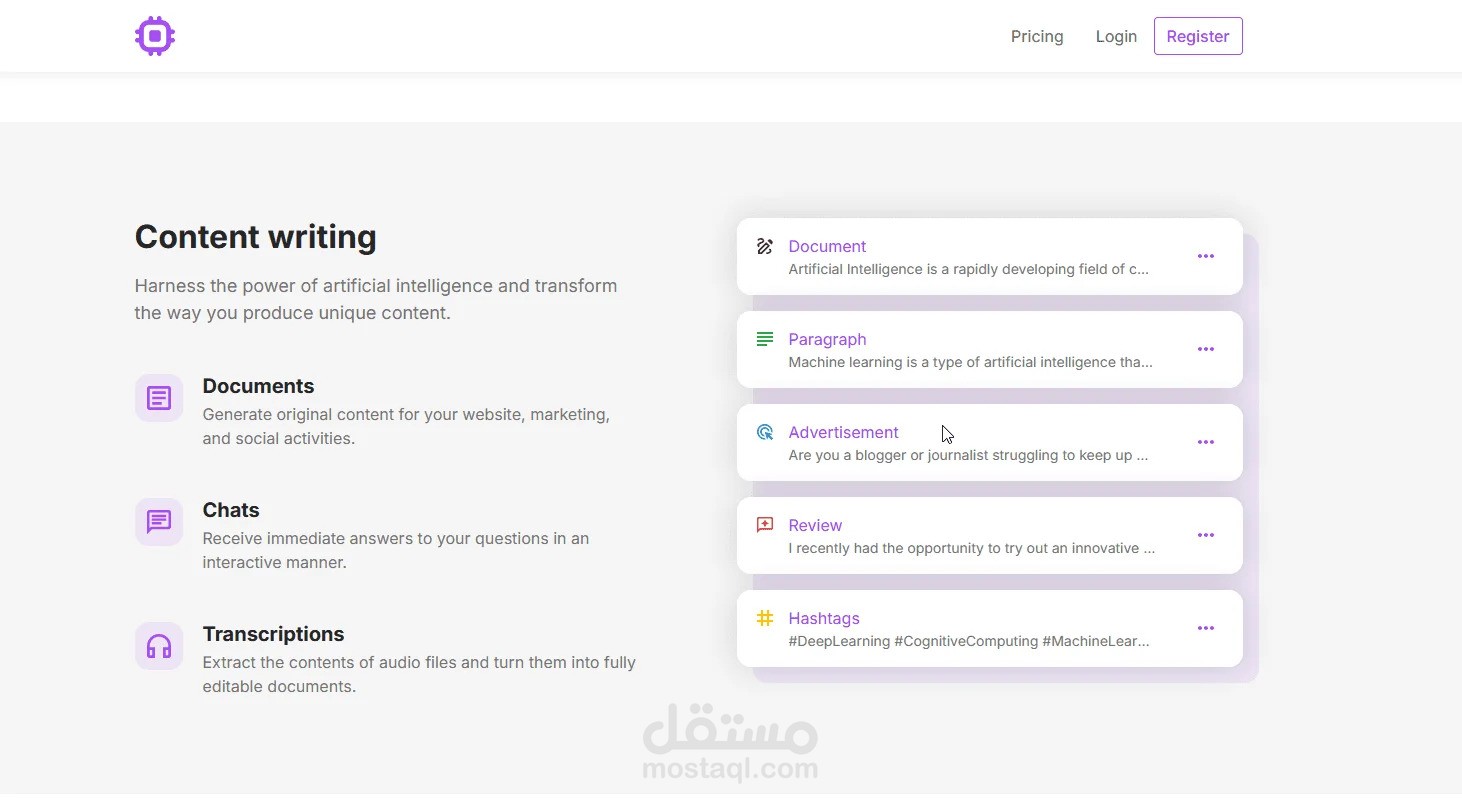Go to the Login page
This screenshot has width=1462, height=800.
[x=1116, y=36]
